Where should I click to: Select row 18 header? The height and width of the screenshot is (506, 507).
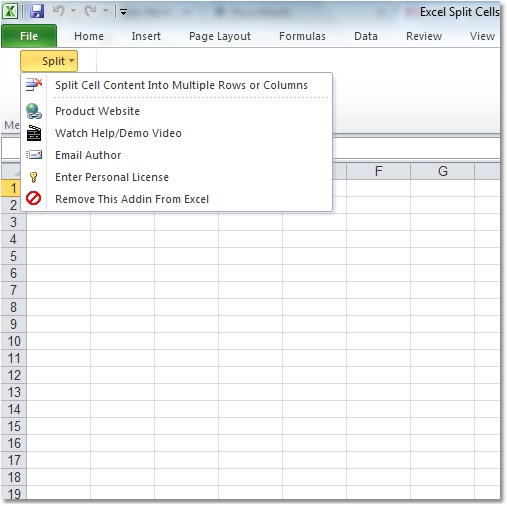click(13, 477)
